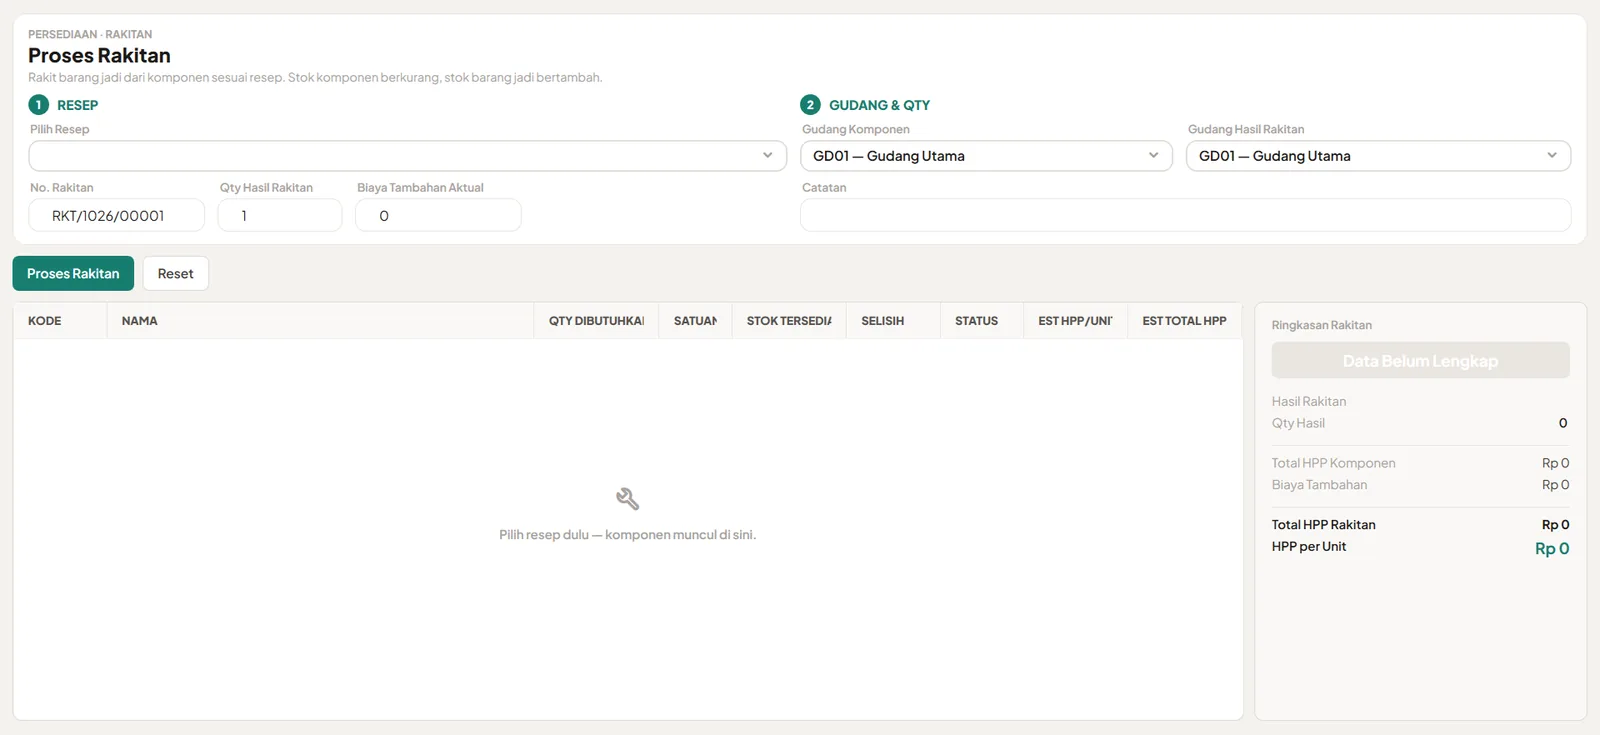
Task: Click the Total HPP Rakitan label
Action: point(1324,524)
